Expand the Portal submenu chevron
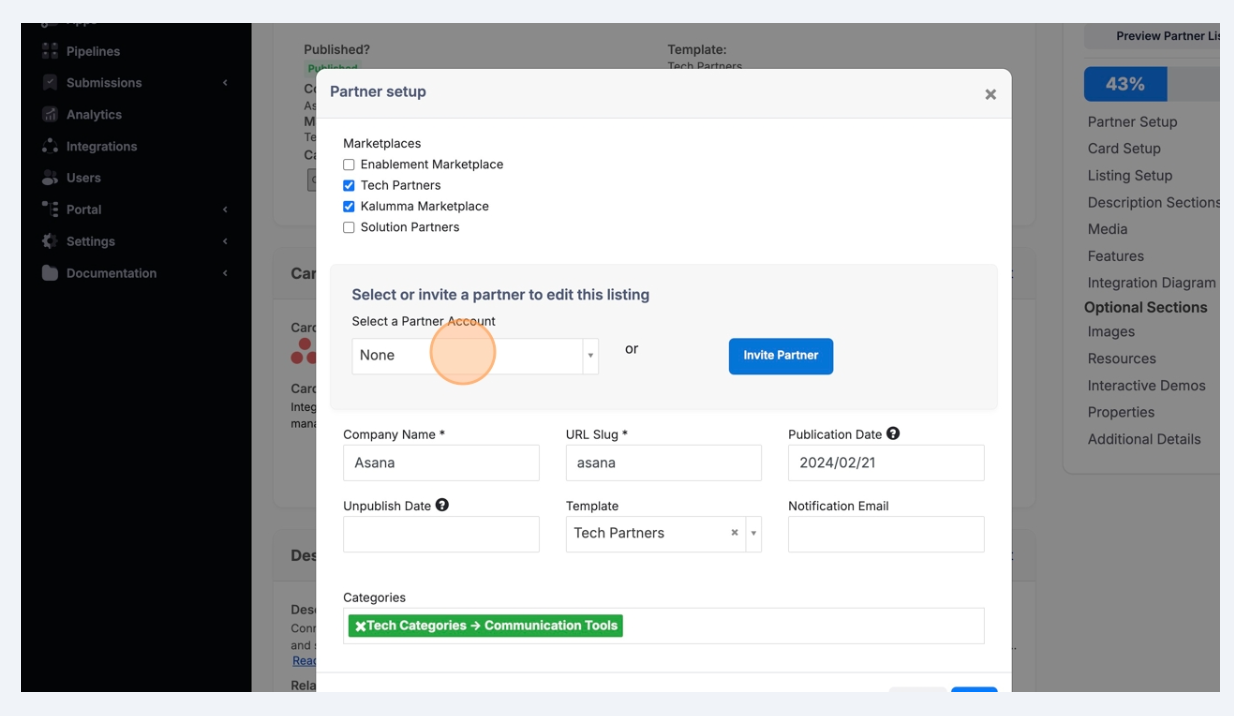 point(225,210)
